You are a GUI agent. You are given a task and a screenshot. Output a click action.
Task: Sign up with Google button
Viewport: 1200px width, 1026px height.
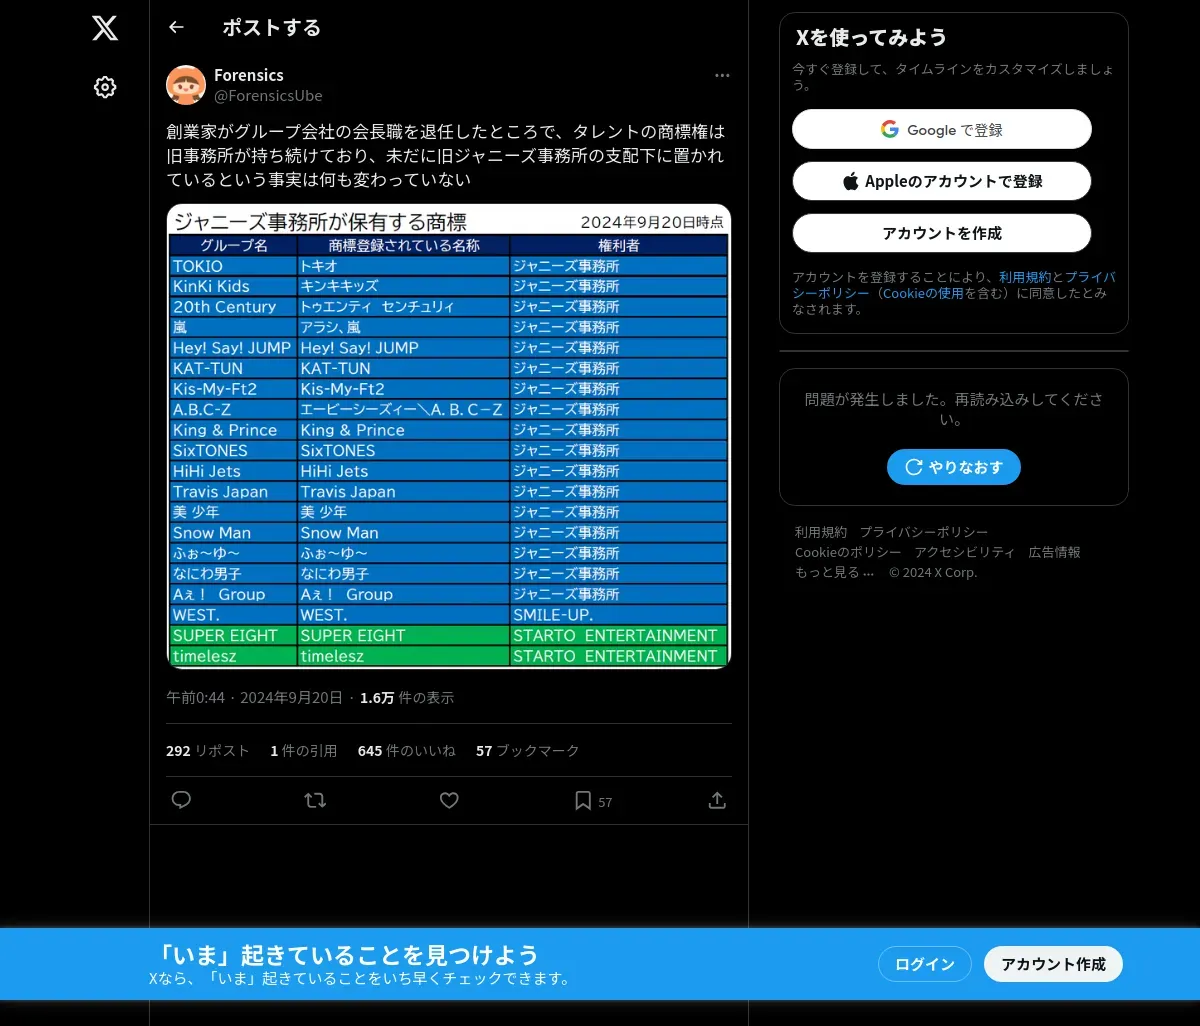point(942,129)
